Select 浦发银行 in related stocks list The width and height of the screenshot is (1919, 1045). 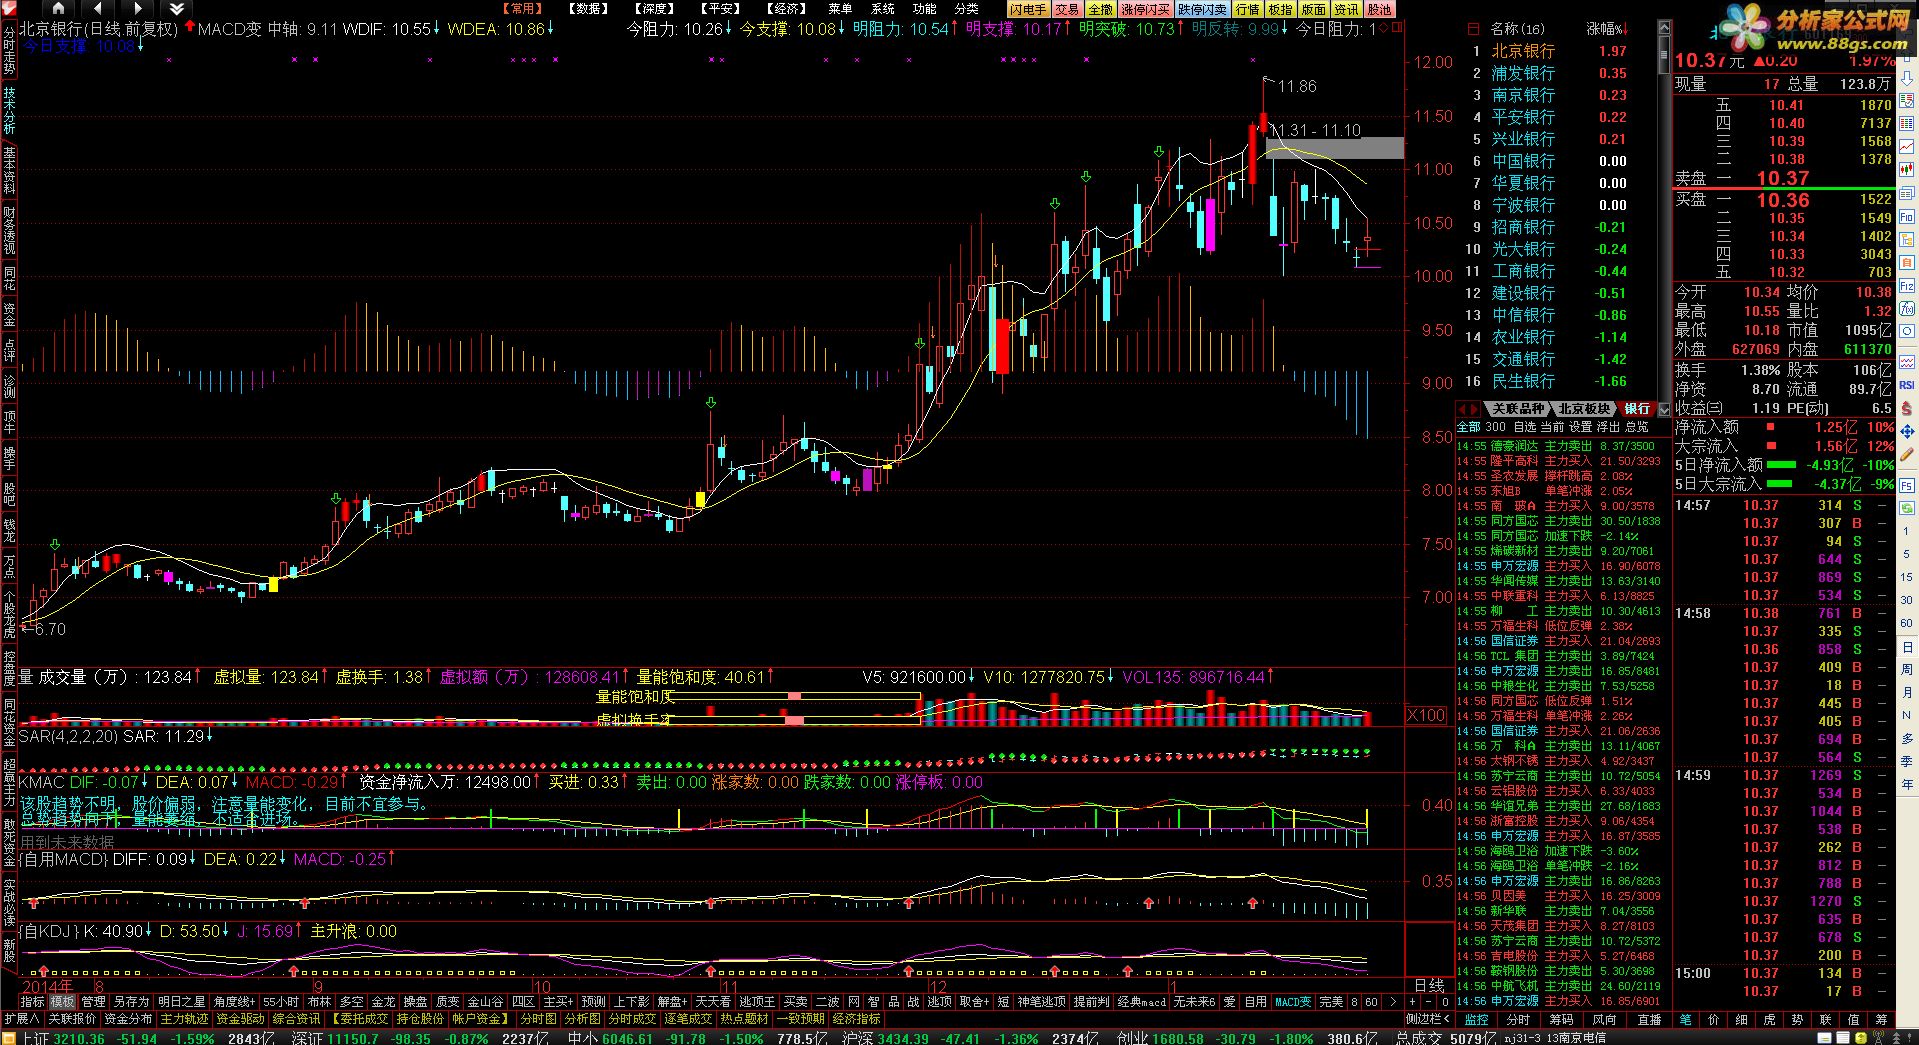click(1523, 73)
